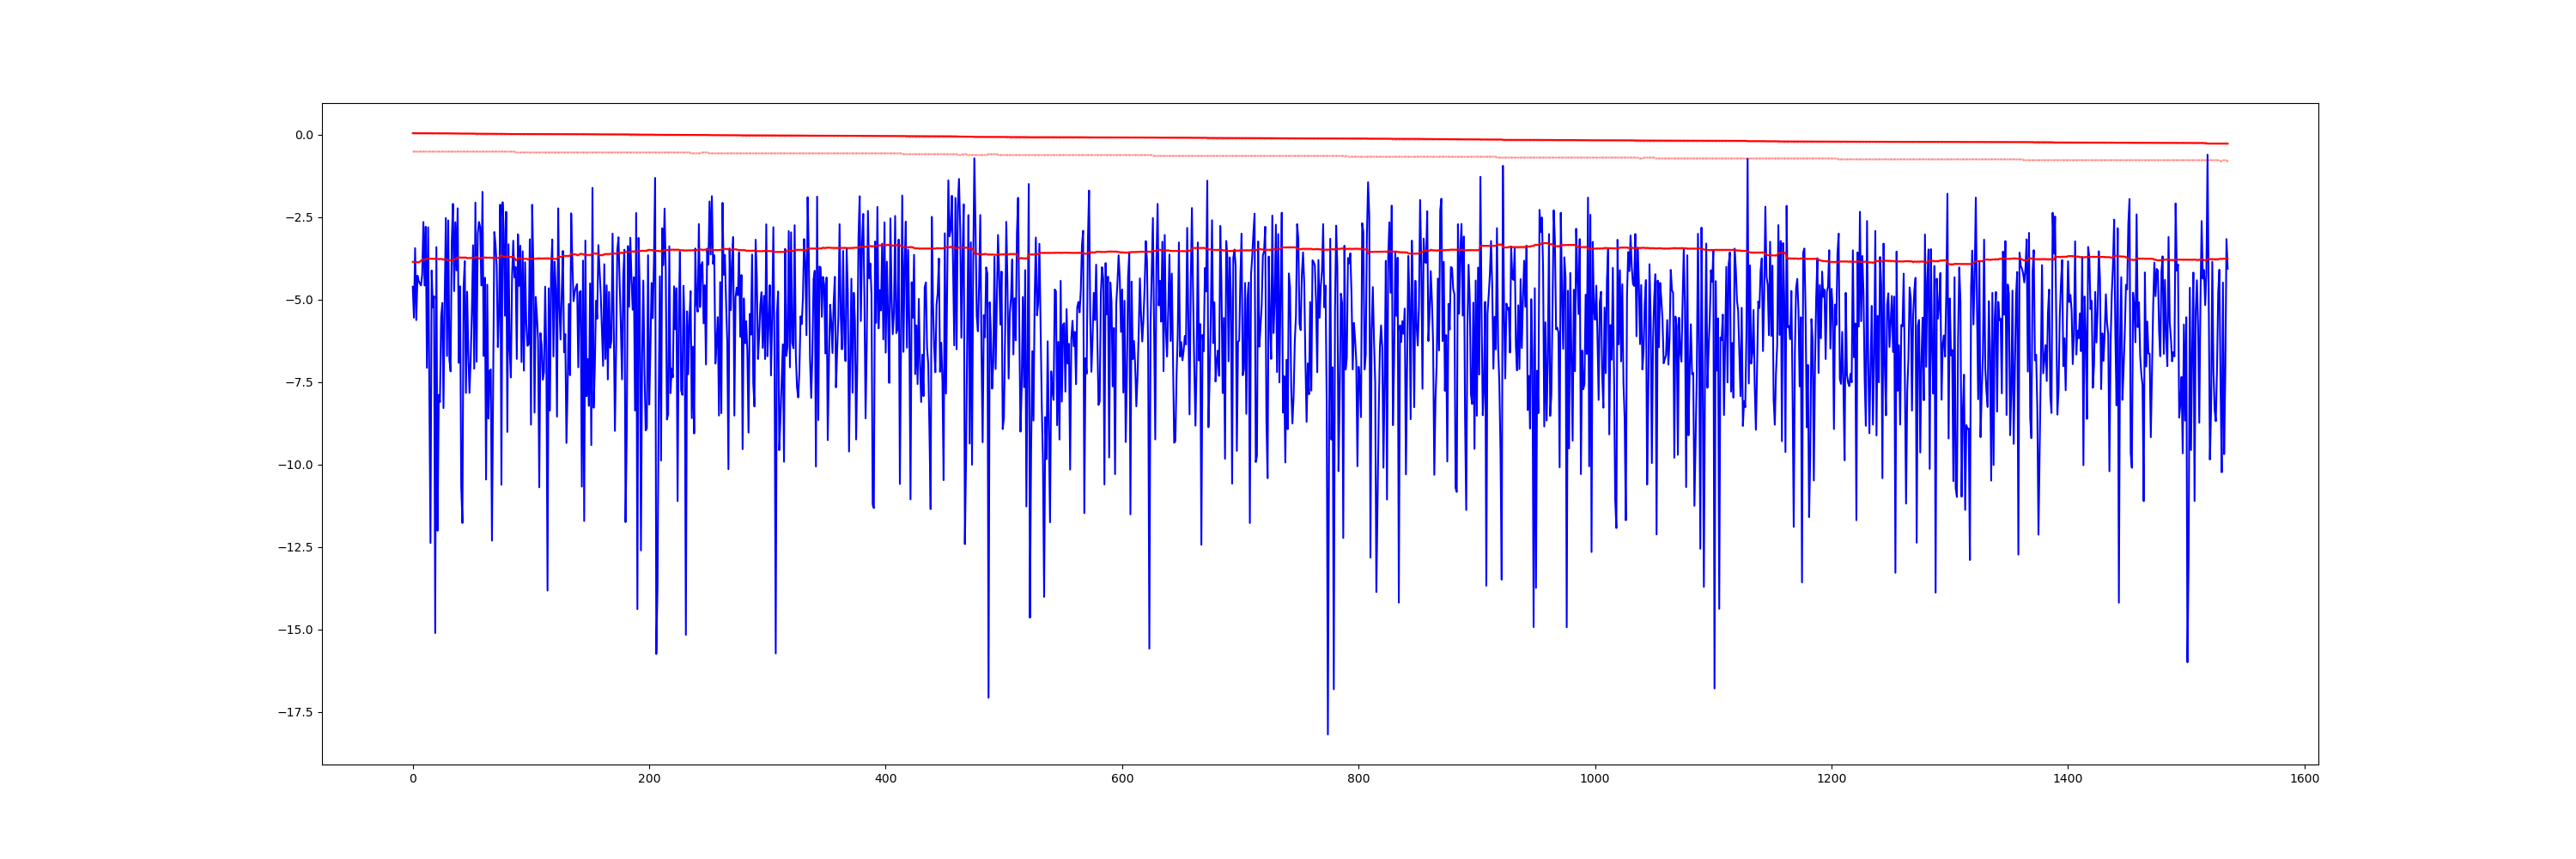This screenshot has width=2576, height=859.
Task: Click the y-axis label −12.5
Action: (x=296, y=548)
